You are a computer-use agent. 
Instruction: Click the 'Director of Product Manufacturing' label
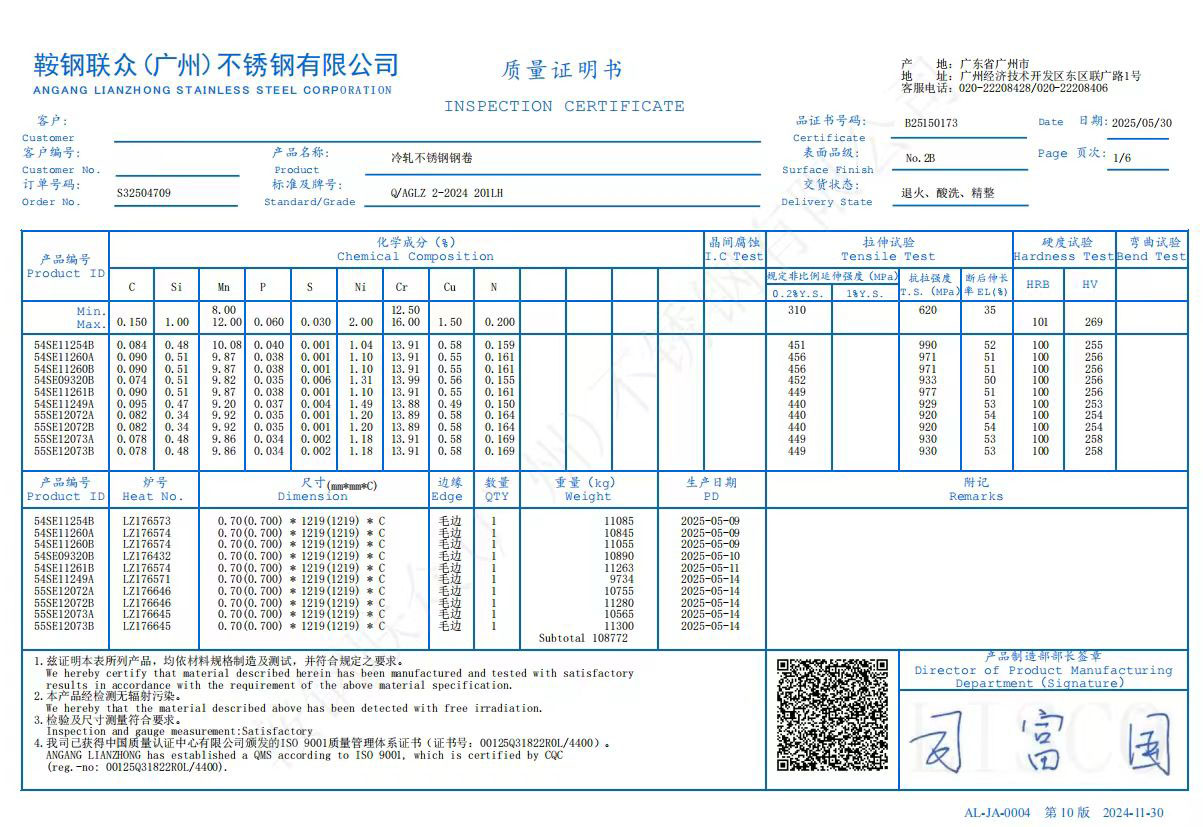click(1043, 671)
